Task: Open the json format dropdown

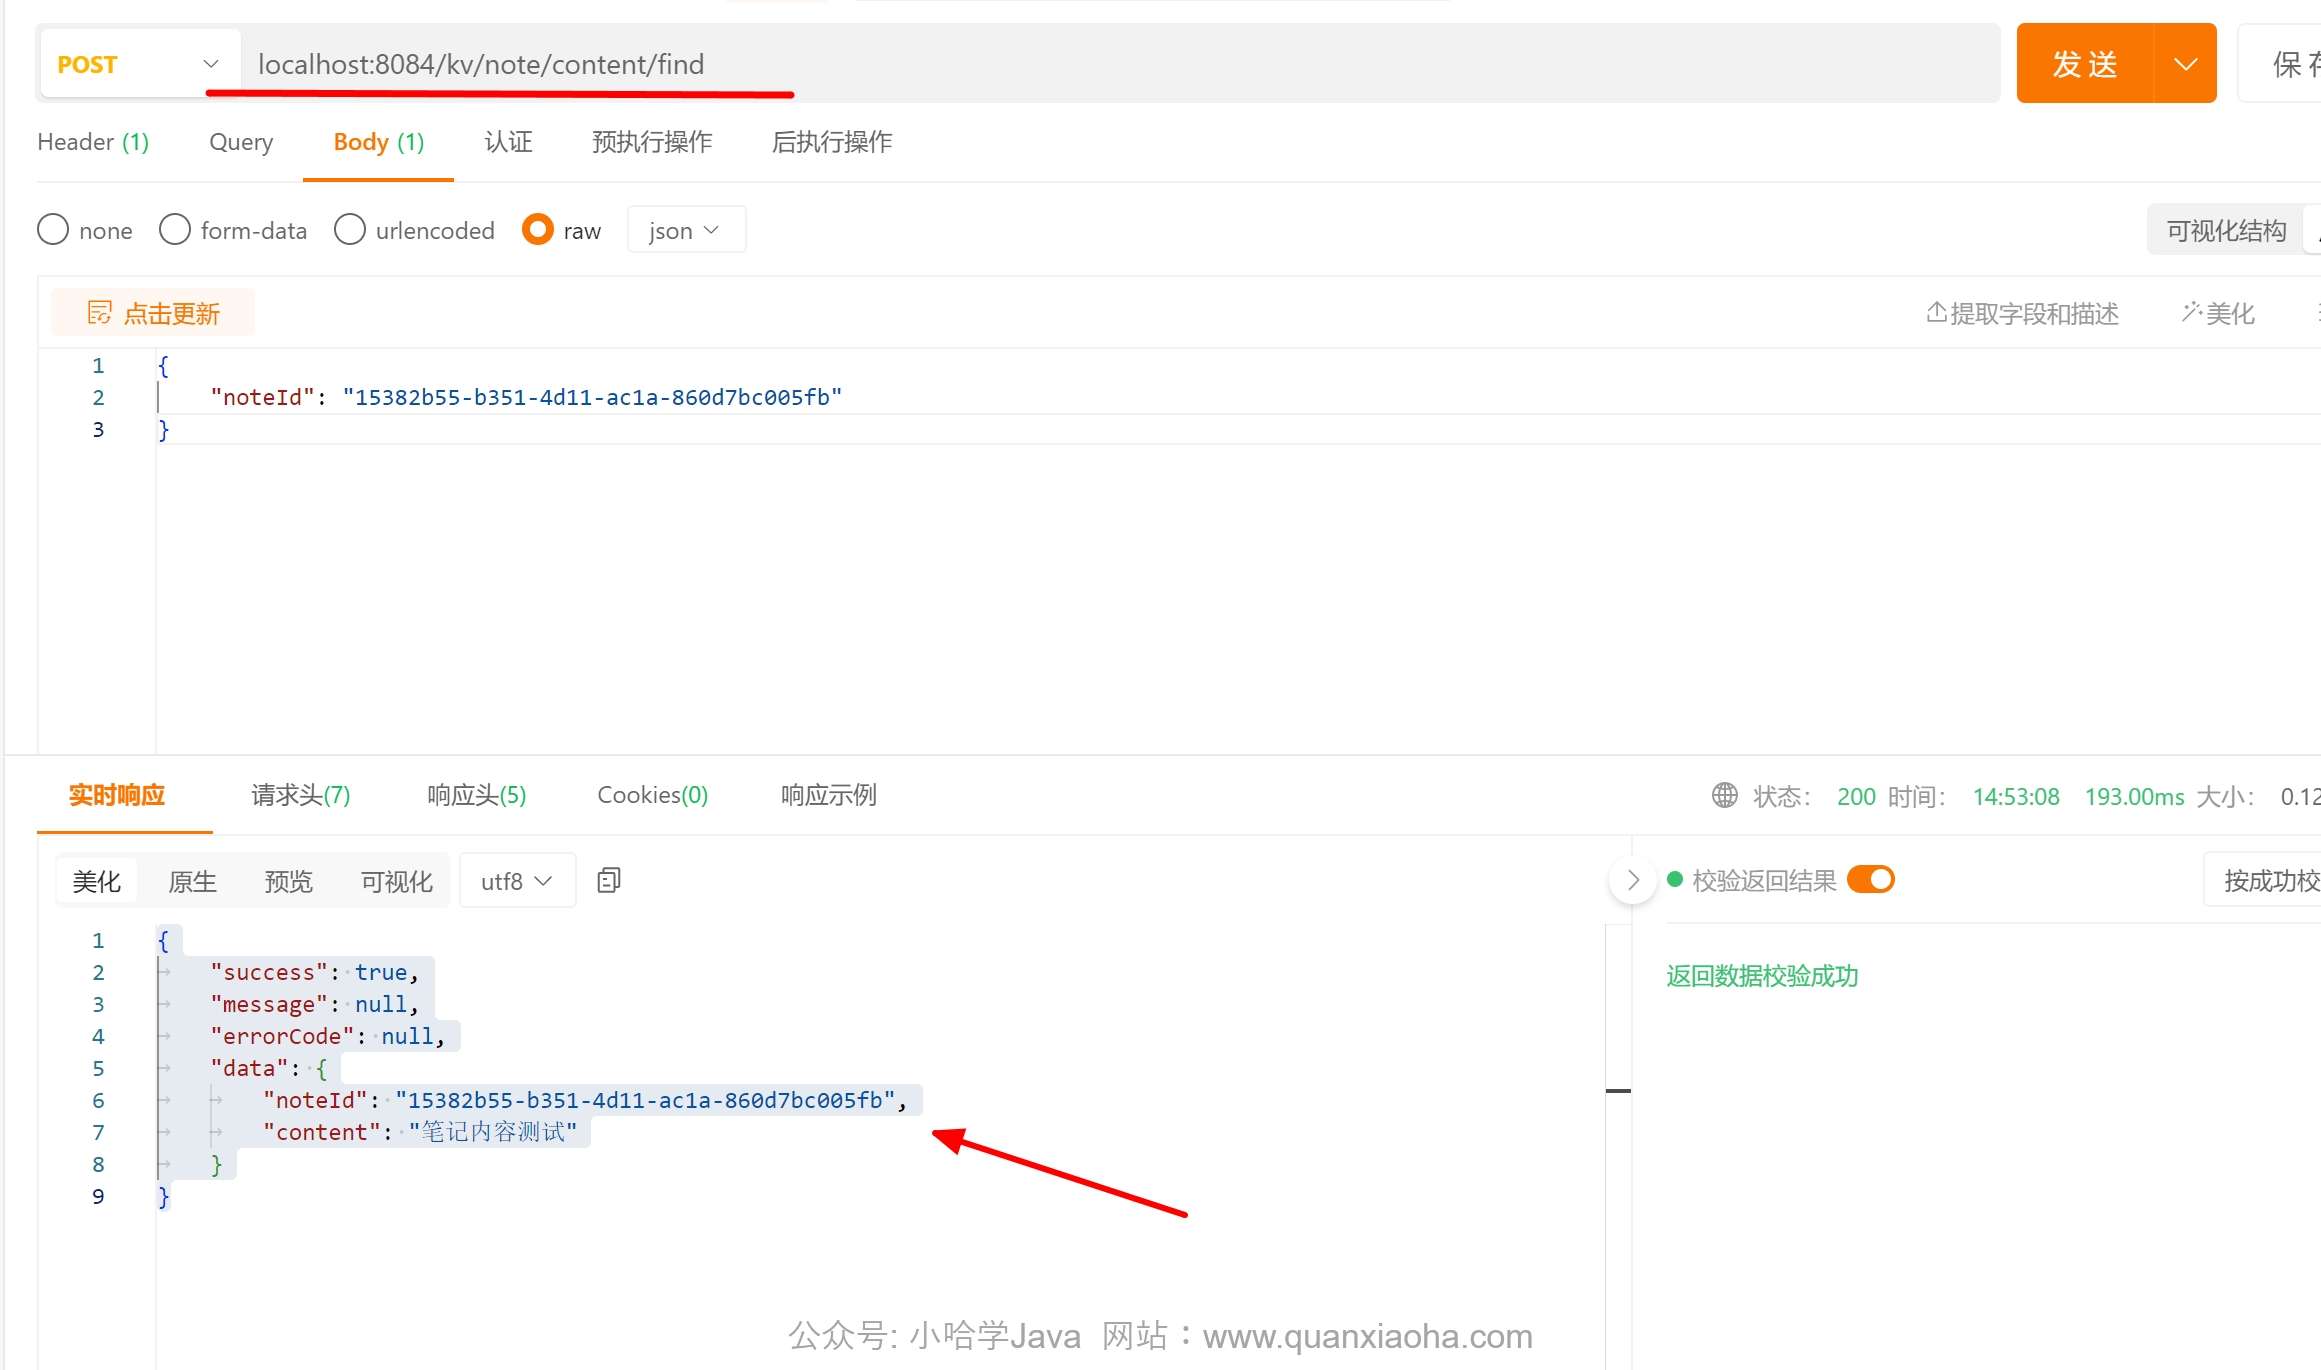Action: pyautogui.click(x=685, y=230)
